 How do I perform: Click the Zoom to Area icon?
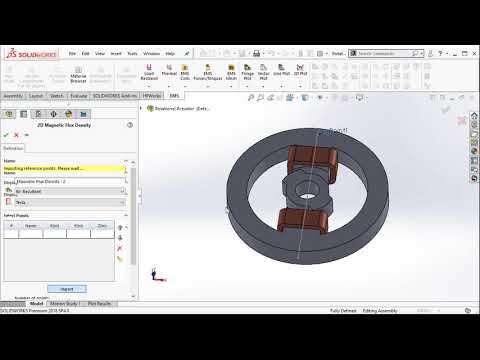261,98
